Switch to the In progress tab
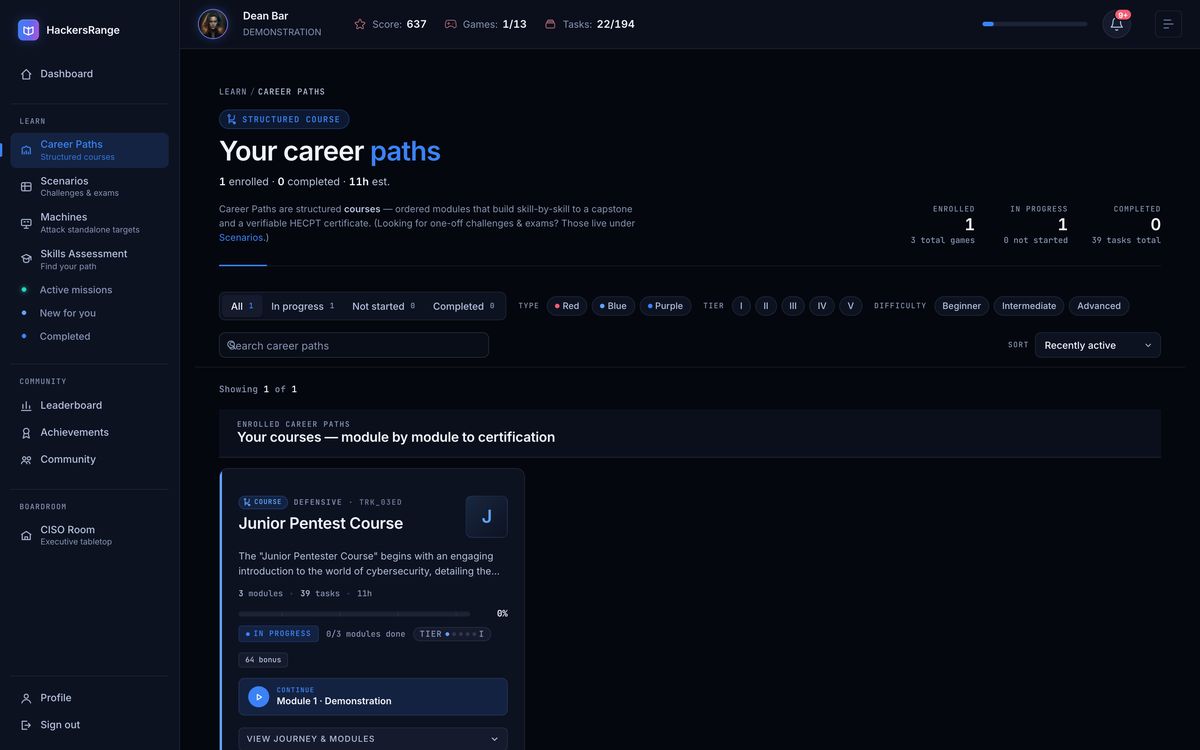Image resolution: width=1200 pixels, height=750 pixels. 303,306
